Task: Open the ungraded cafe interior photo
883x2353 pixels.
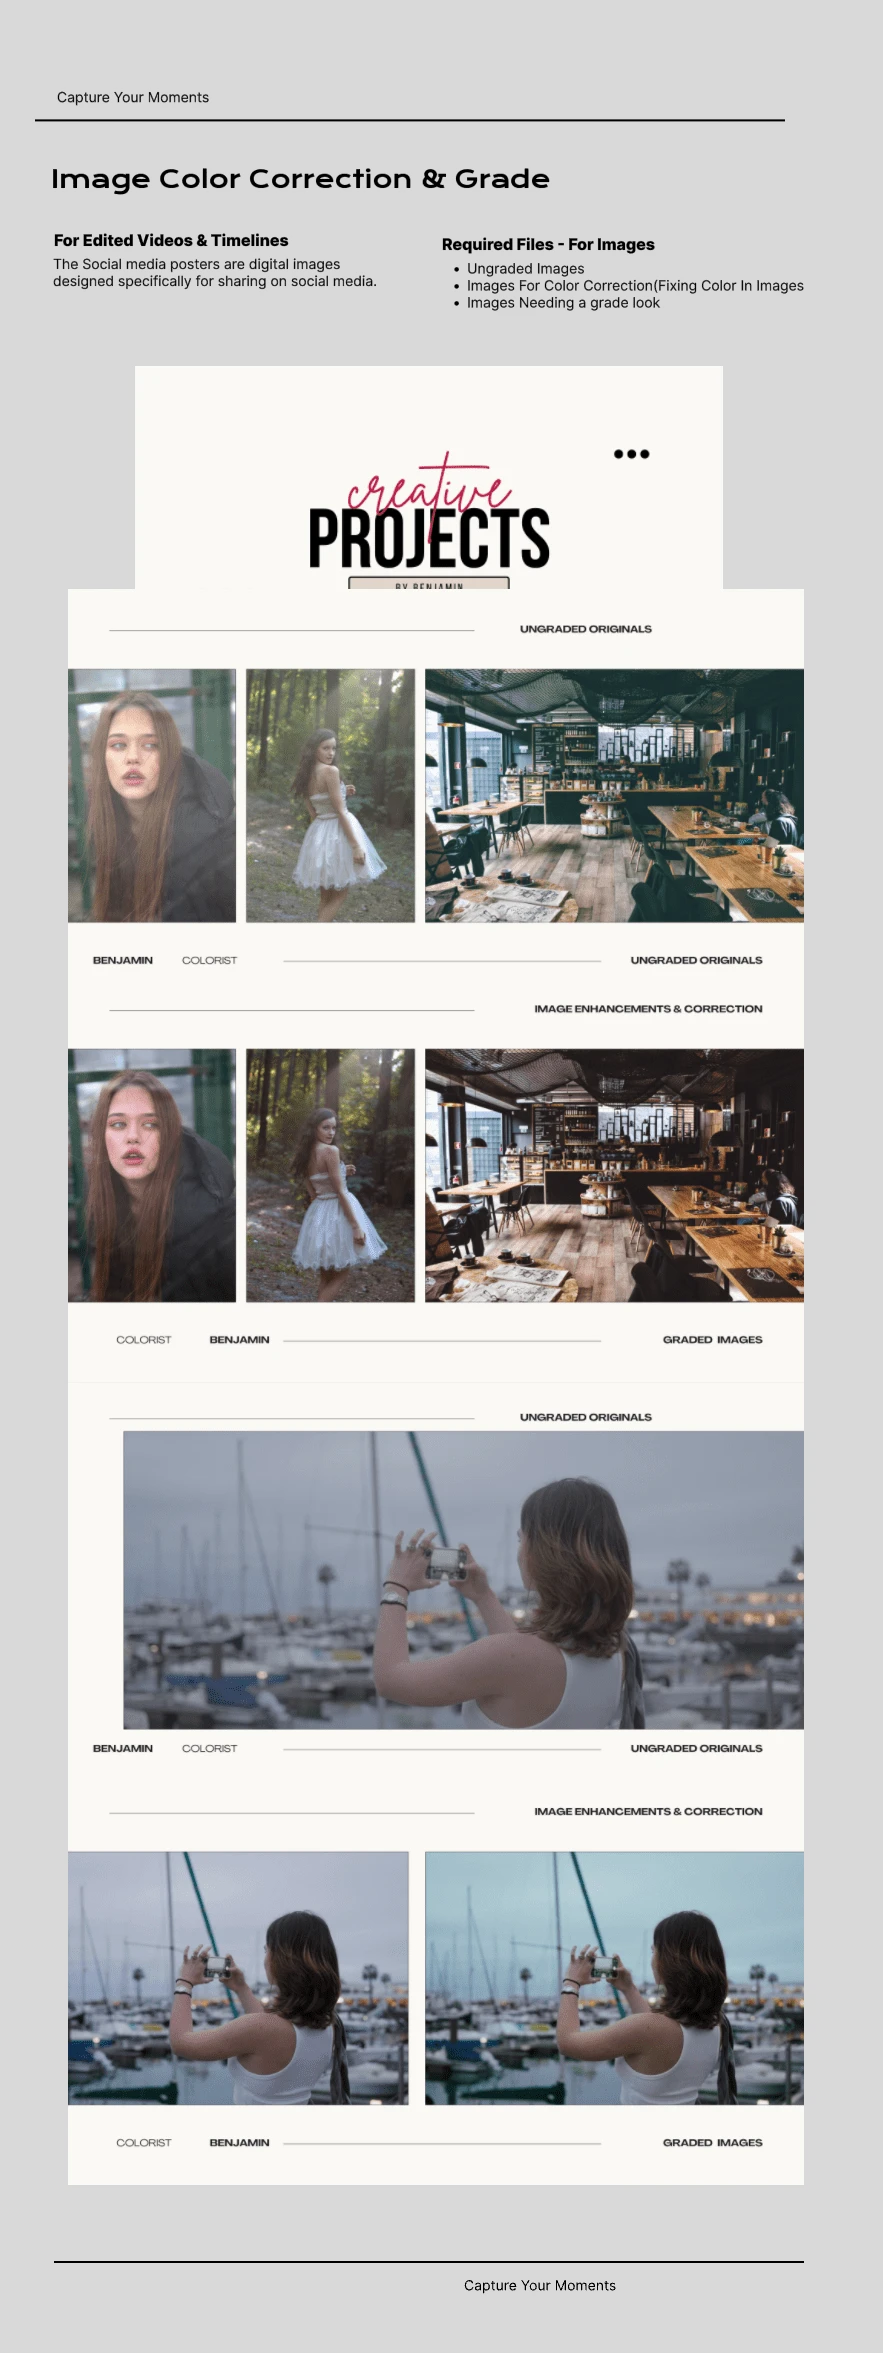Action: (614, 795)
